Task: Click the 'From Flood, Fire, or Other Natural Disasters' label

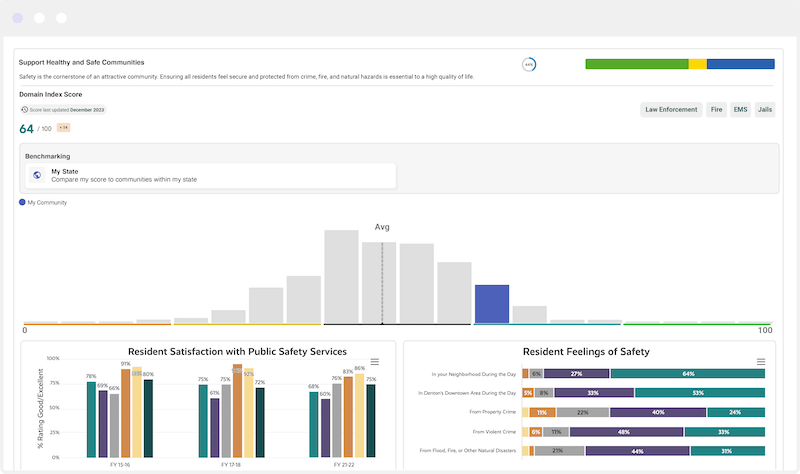Action: click(468, 451)
